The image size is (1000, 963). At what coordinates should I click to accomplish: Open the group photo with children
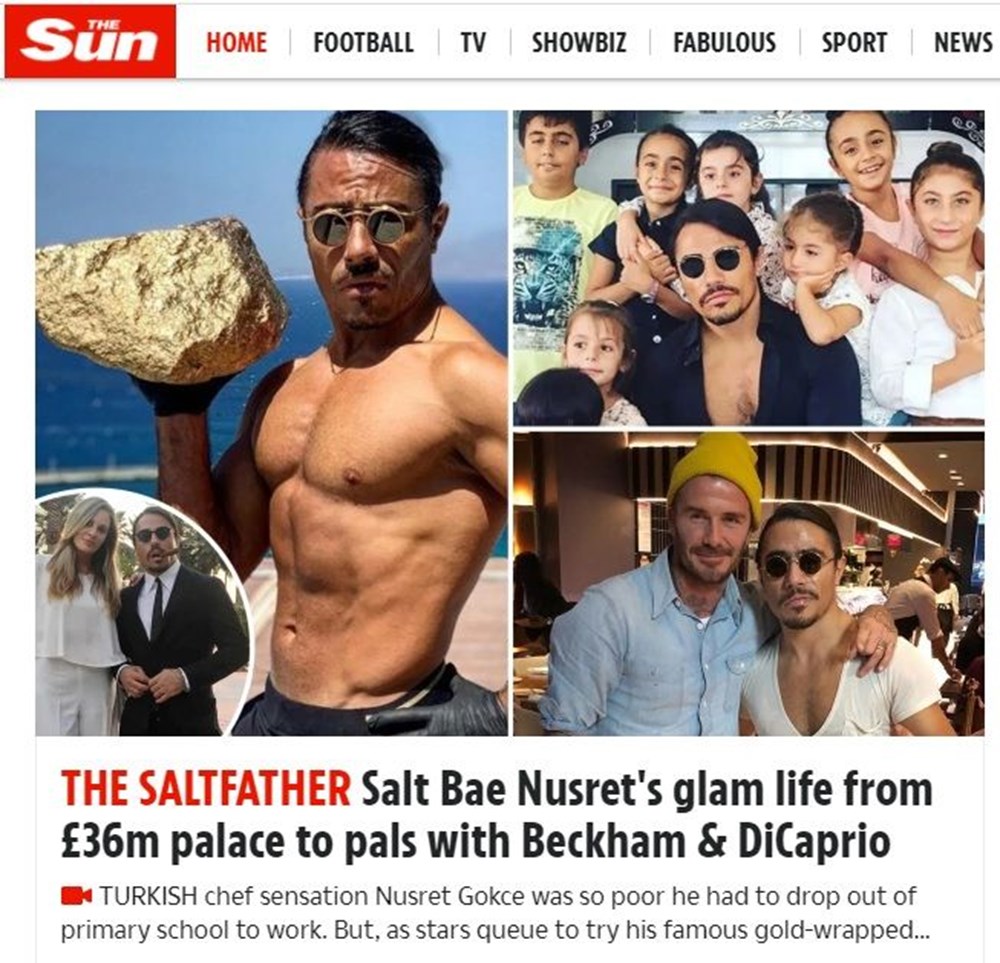[x=749, y=268]
